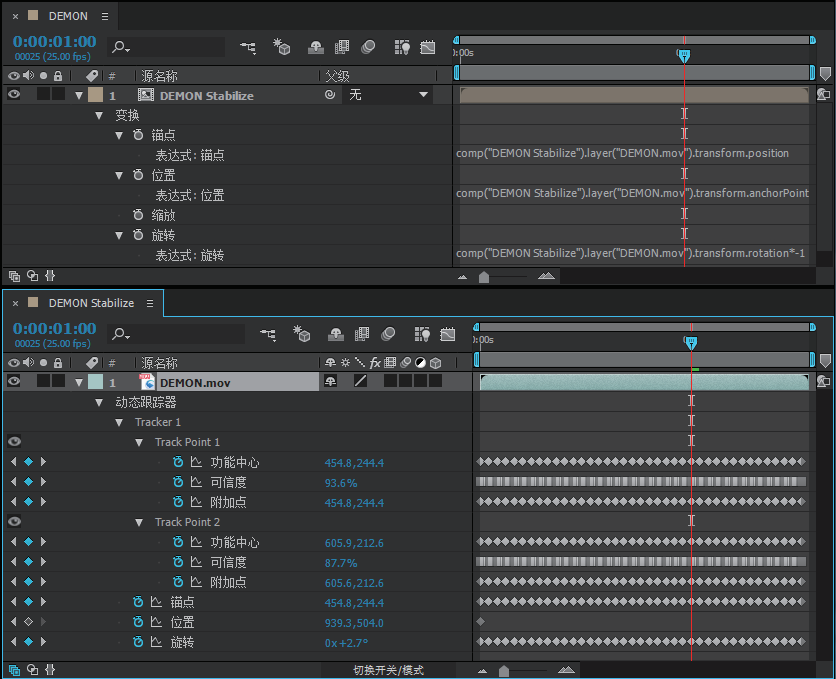Viewport: 836px width, 679px height.
Task: Collapse Track Point 2 group
Action: point(139,523)
